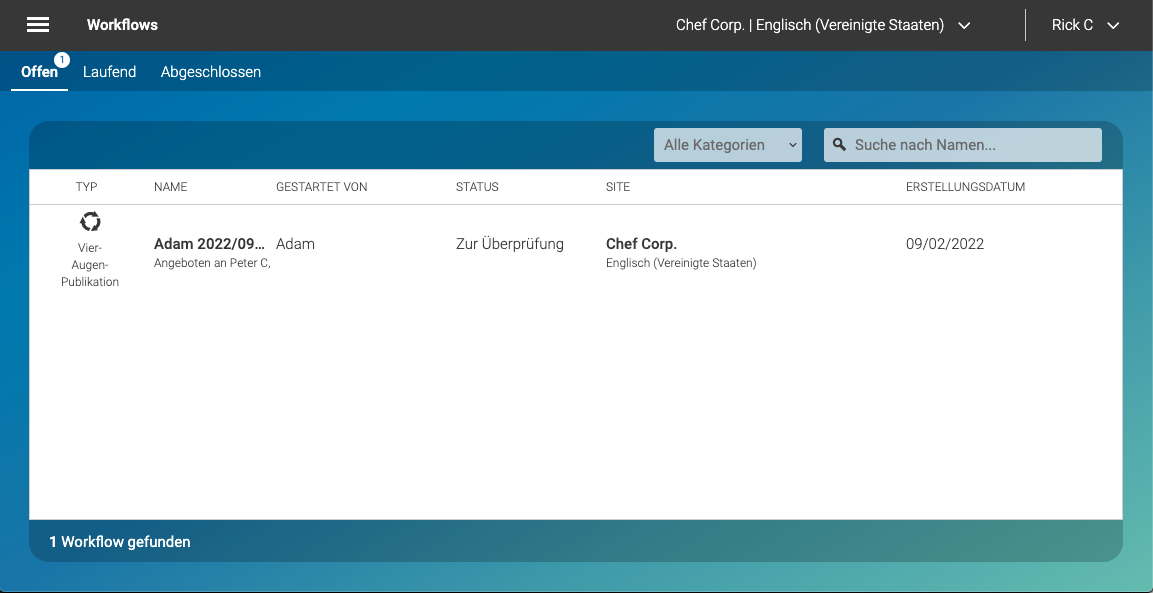This screenshot has height=593, width=1153.
Task: Switch to the Abgeschlossen tab
Action: pyautogui.click(x=210, y=71)
